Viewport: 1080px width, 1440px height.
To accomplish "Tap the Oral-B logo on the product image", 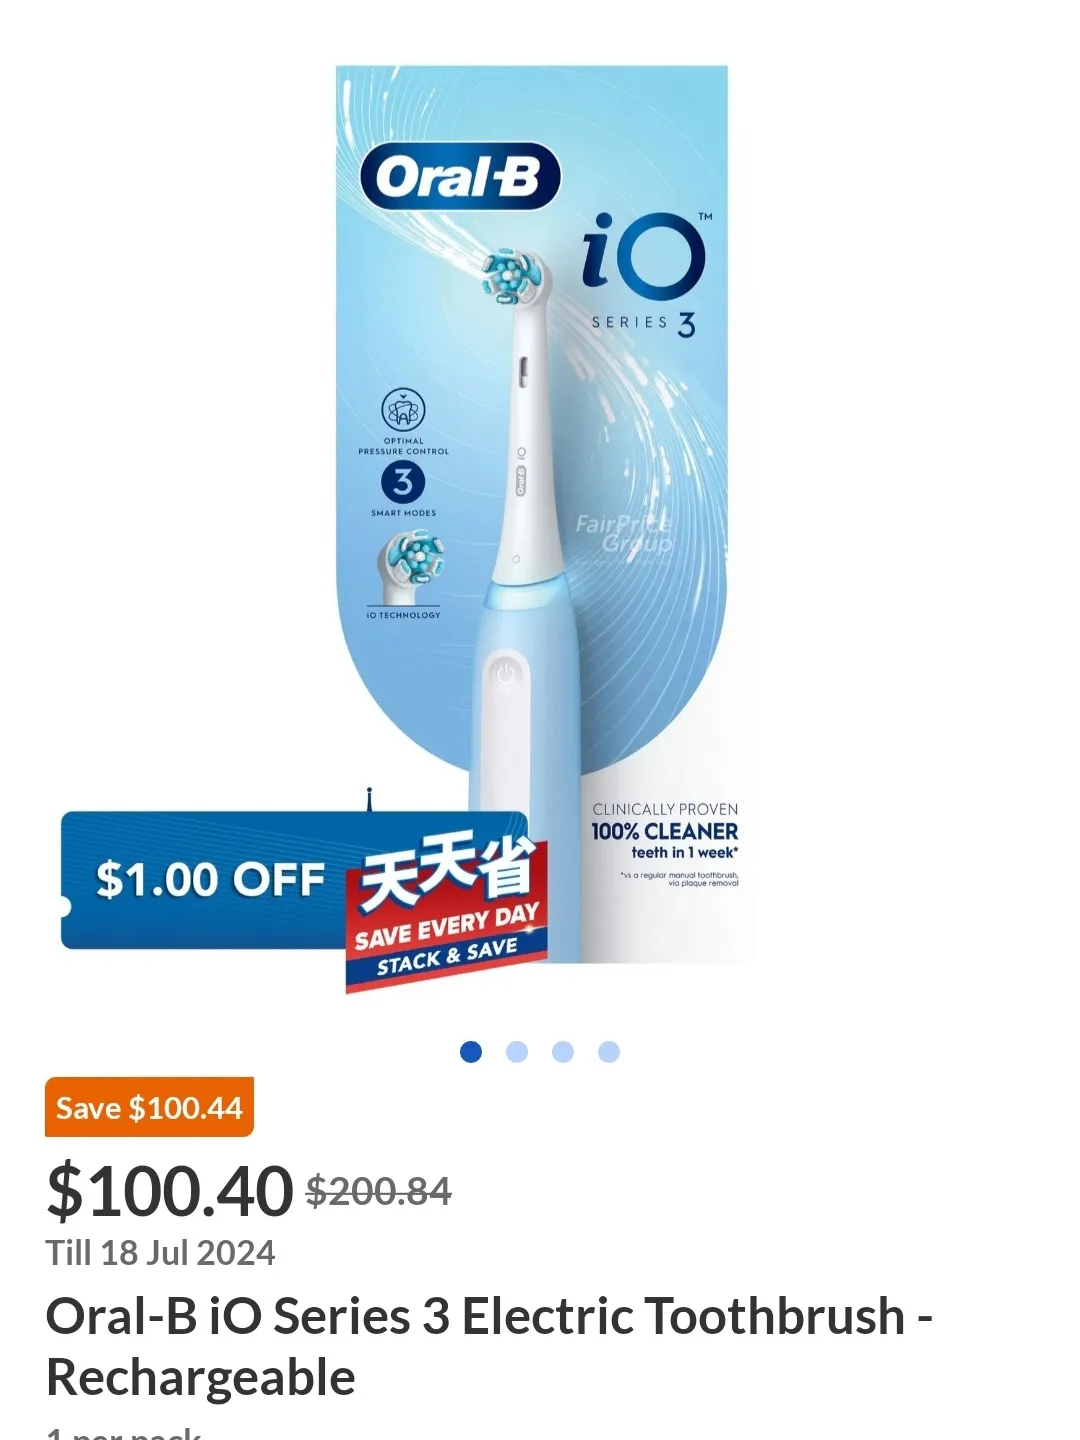I will [460, 177].
